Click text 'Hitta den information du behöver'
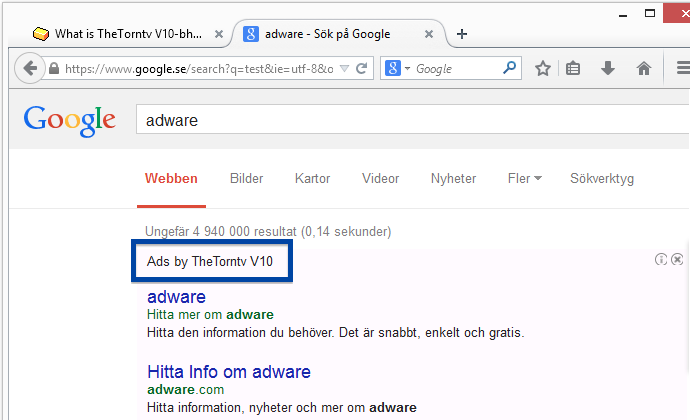 coord(240,332)
